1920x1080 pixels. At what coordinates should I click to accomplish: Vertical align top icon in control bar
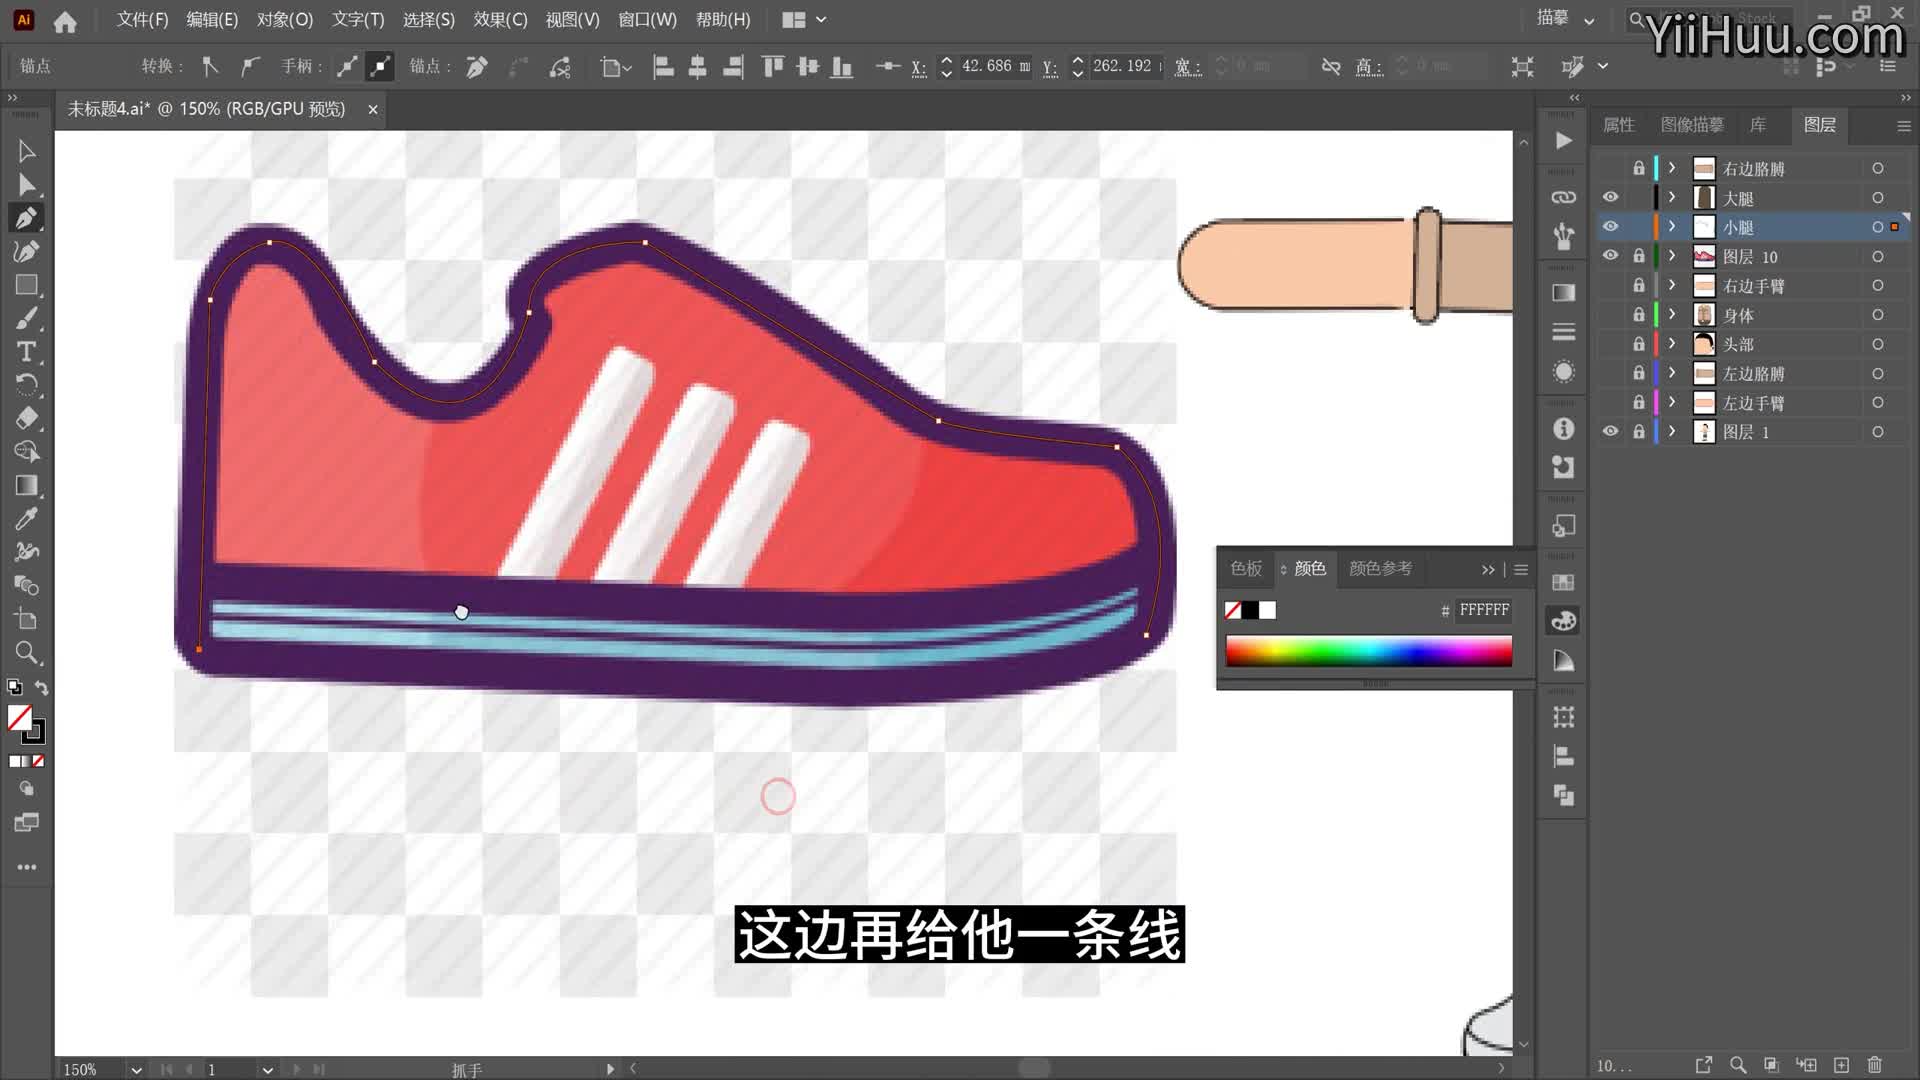pyautogui.click(x=772, y=67)
